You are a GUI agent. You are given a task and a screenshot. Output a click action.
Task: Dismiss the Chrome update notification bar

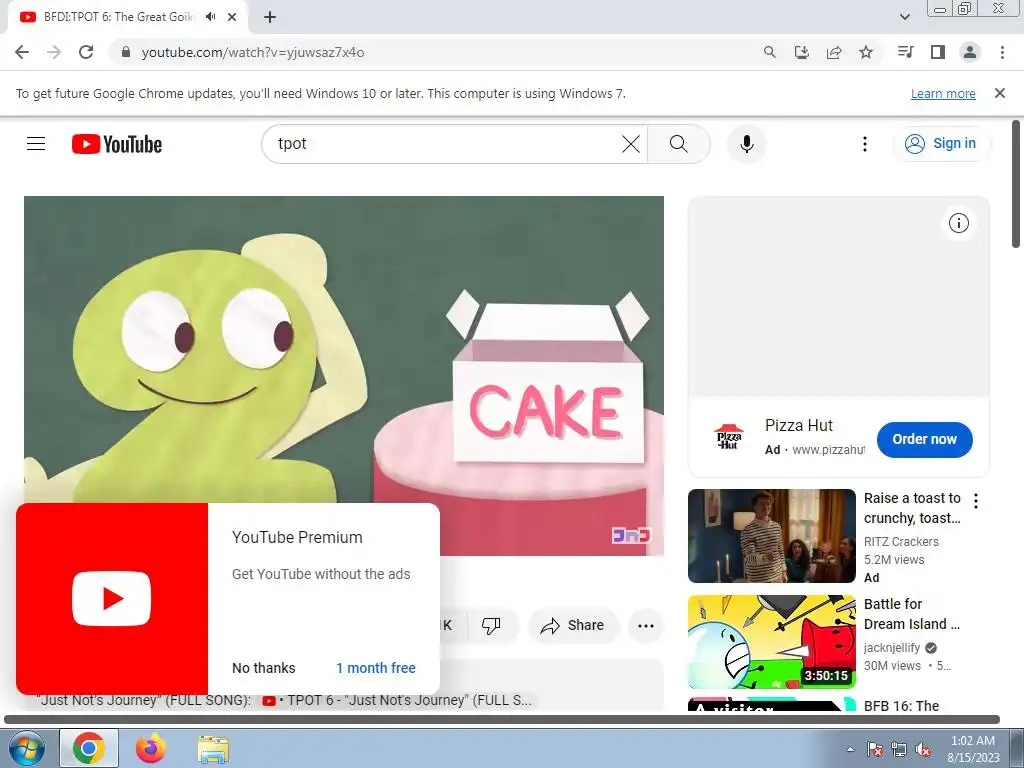click(1000, 93)
